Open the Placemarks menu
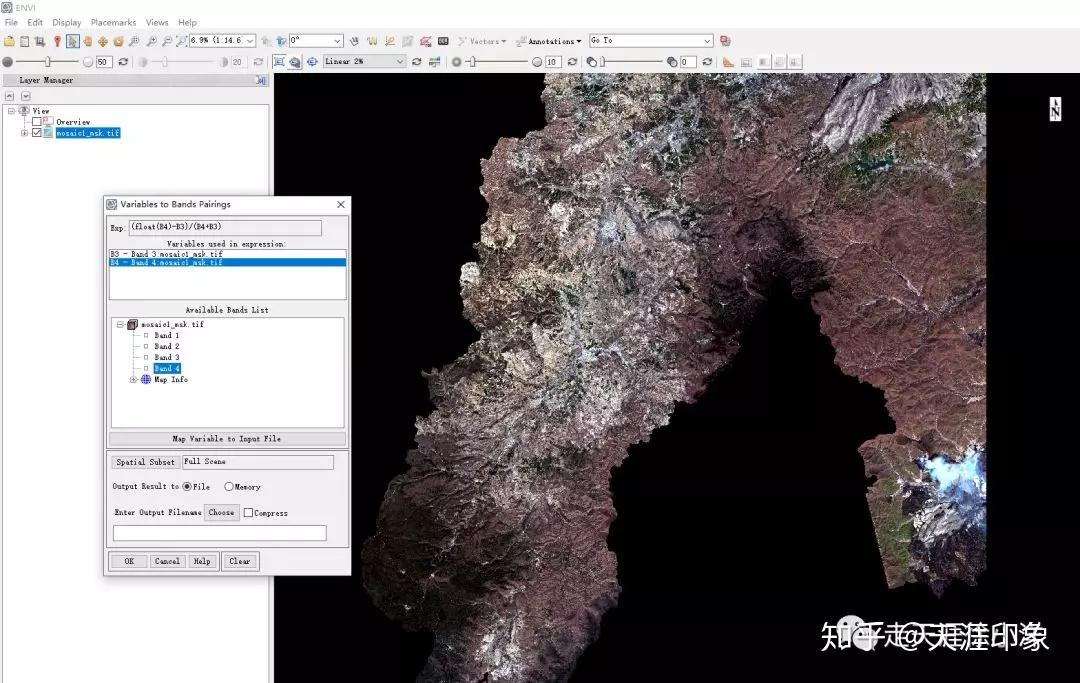Image resolution: width=1080 pixels, height=683 pixels. pos(113,21)
